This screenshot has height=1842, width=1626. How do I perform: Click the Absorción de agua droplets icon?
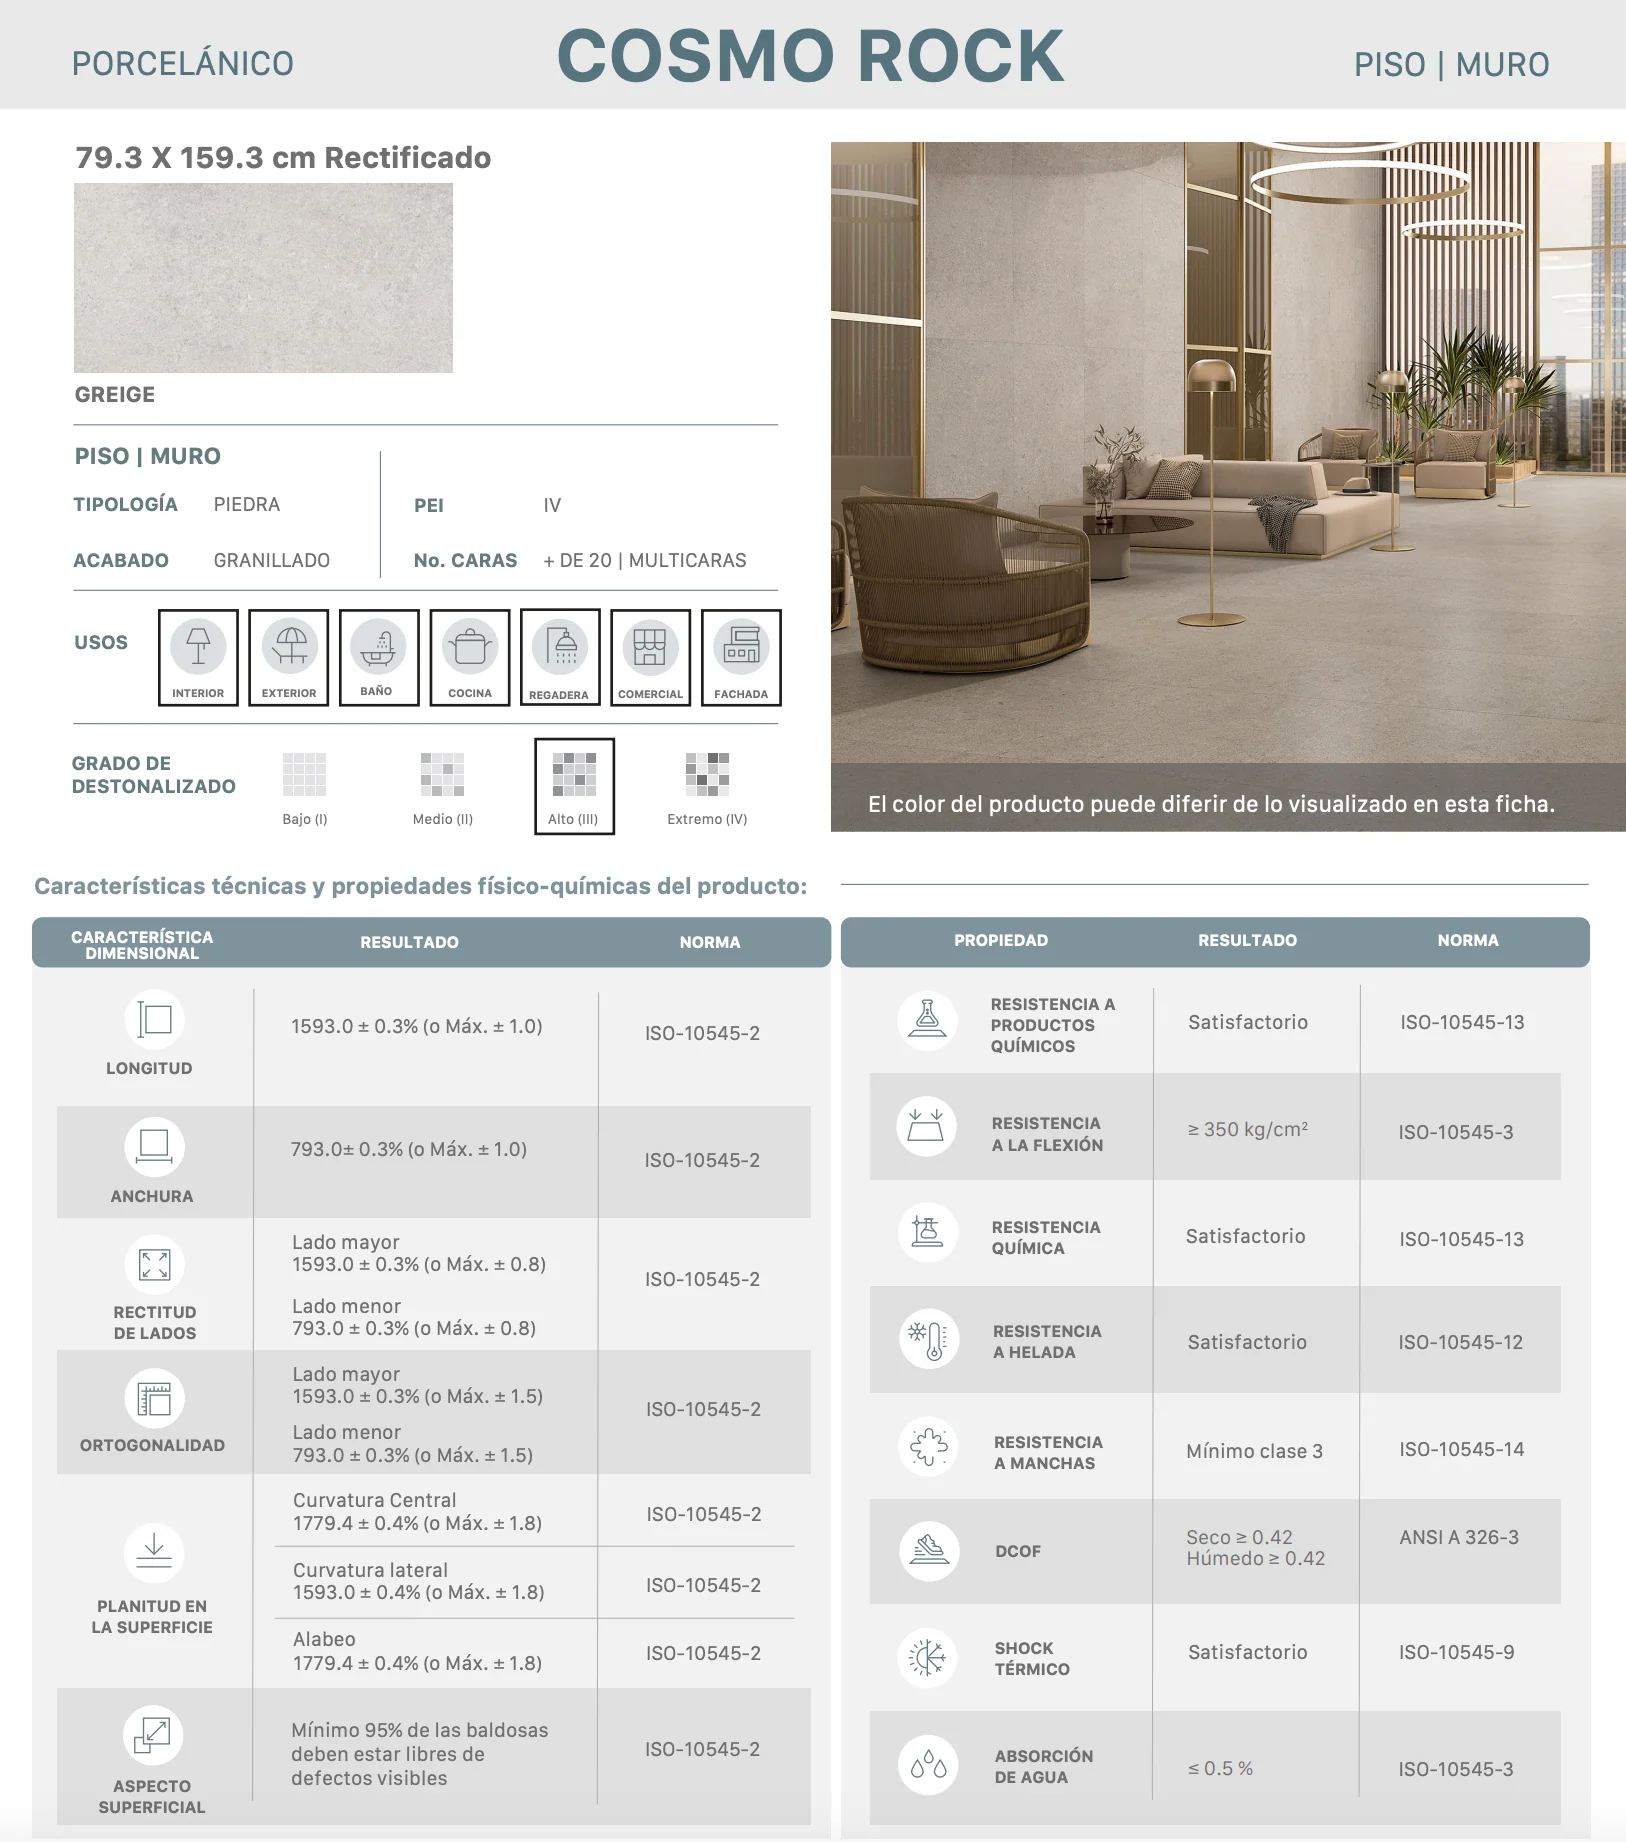[929, 1765]
